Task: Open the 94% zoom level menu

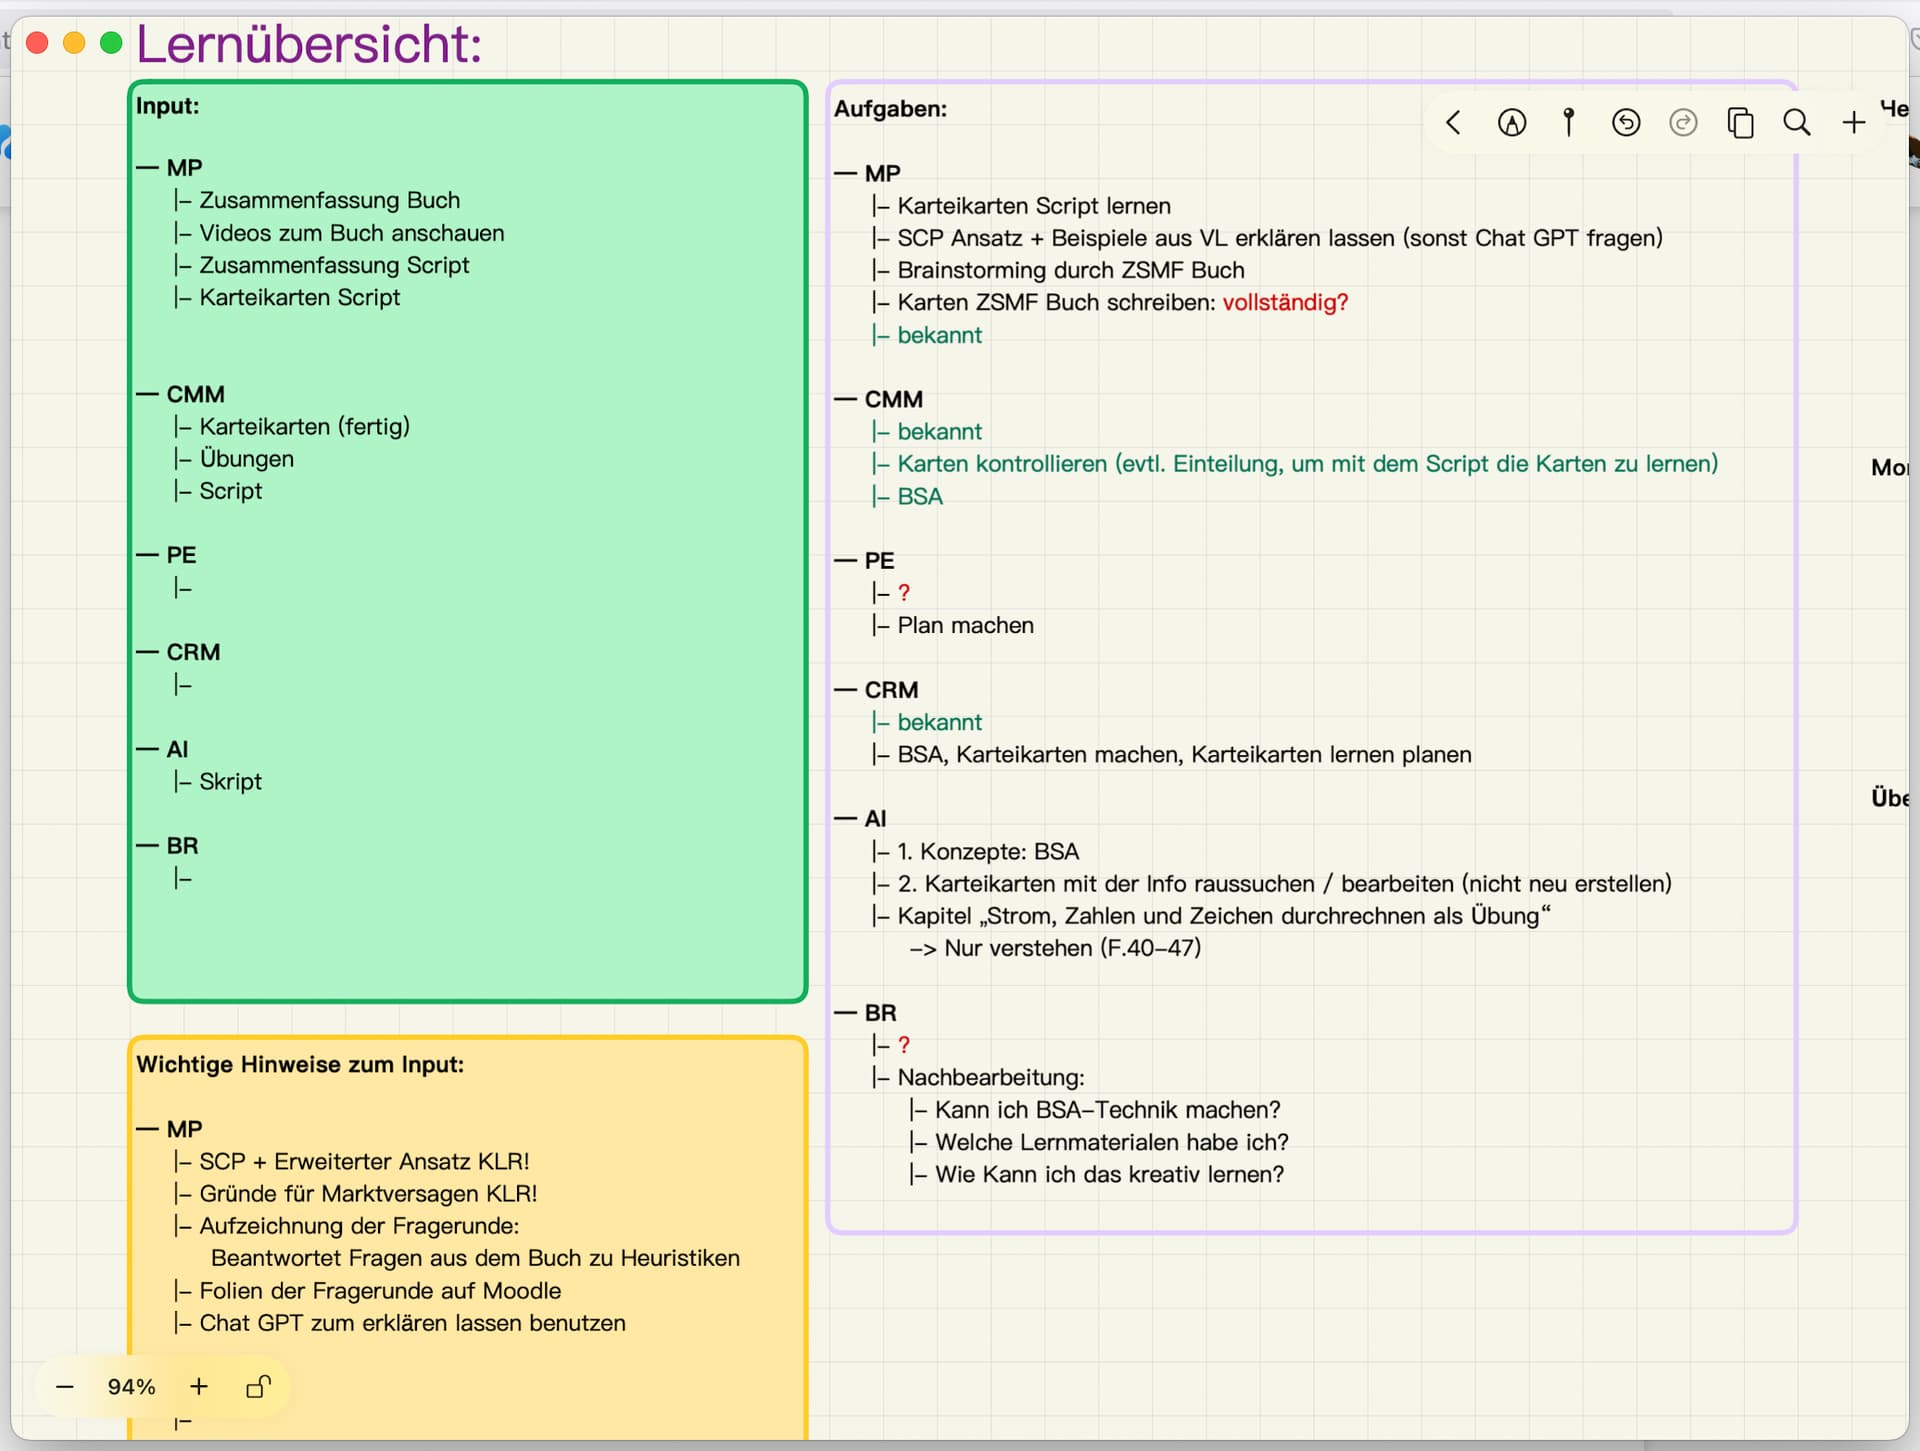Action: tap(131, 1387)
